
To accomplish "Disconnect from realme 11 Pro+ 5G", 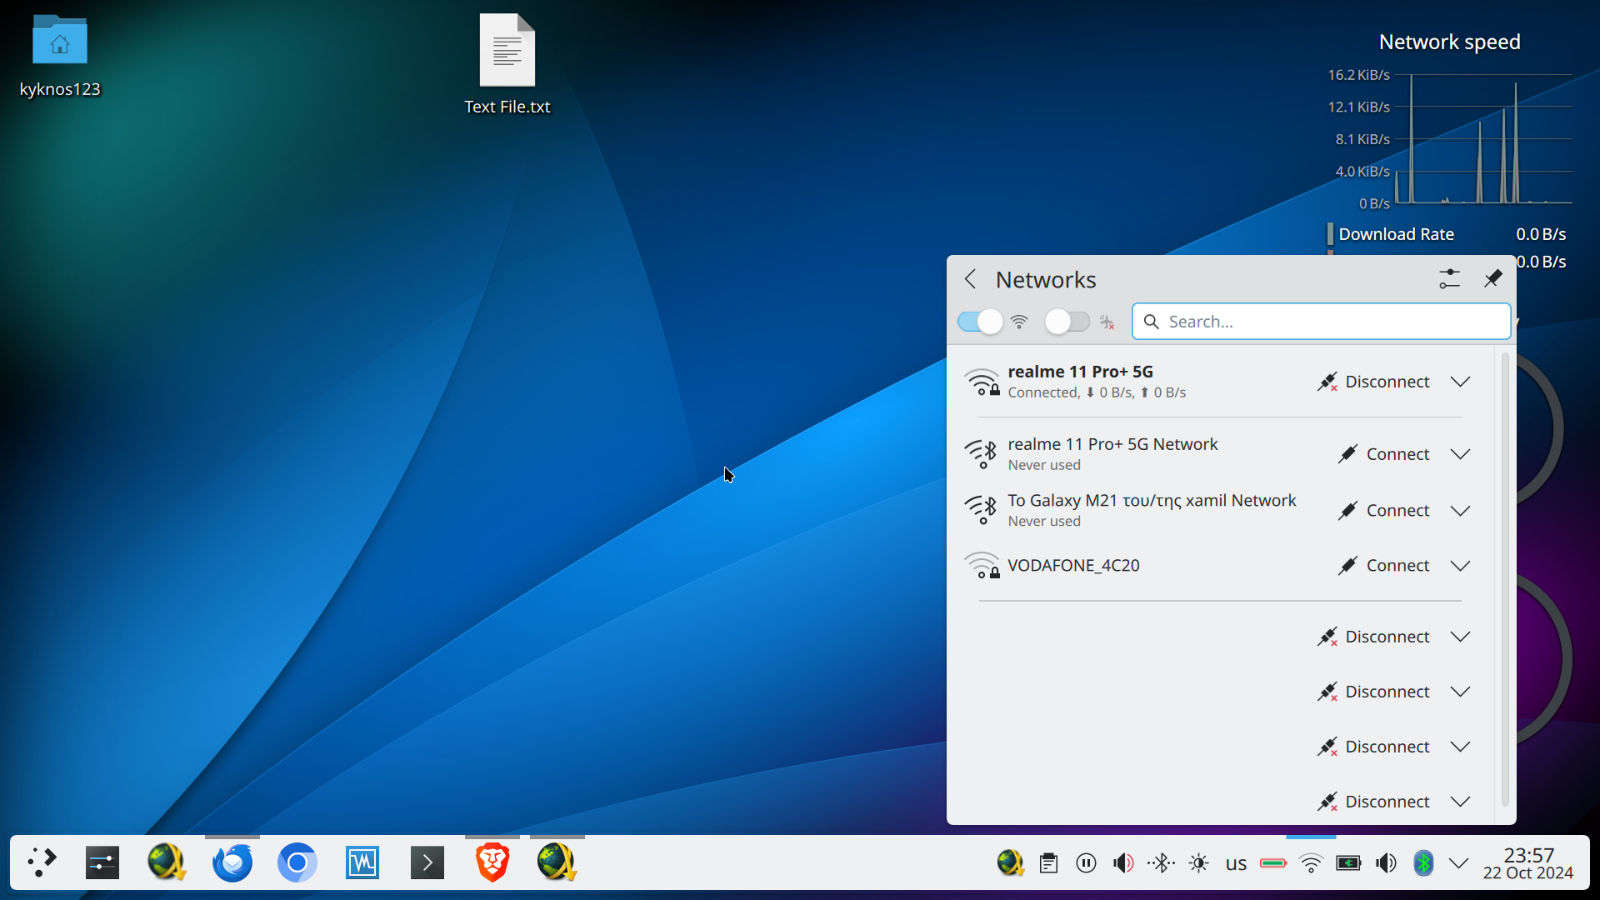I will [x=1373, y=382].
